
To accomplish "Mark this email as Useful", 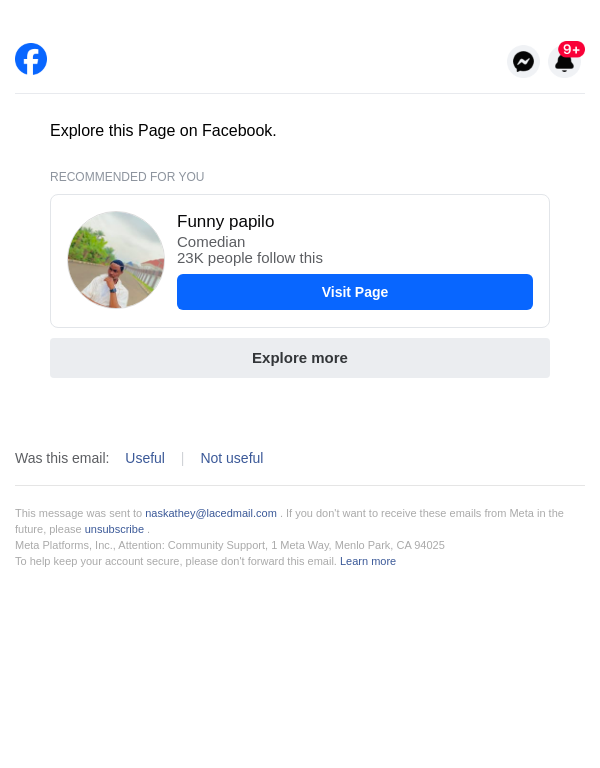I will pos(145,458).
